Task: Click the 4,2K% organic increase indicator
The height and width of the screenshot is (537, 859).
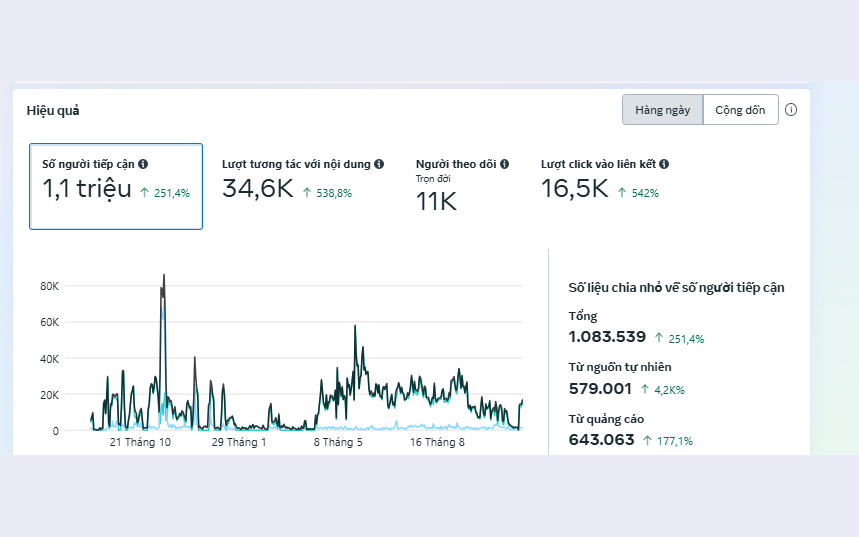Action: tap(663, 390)
